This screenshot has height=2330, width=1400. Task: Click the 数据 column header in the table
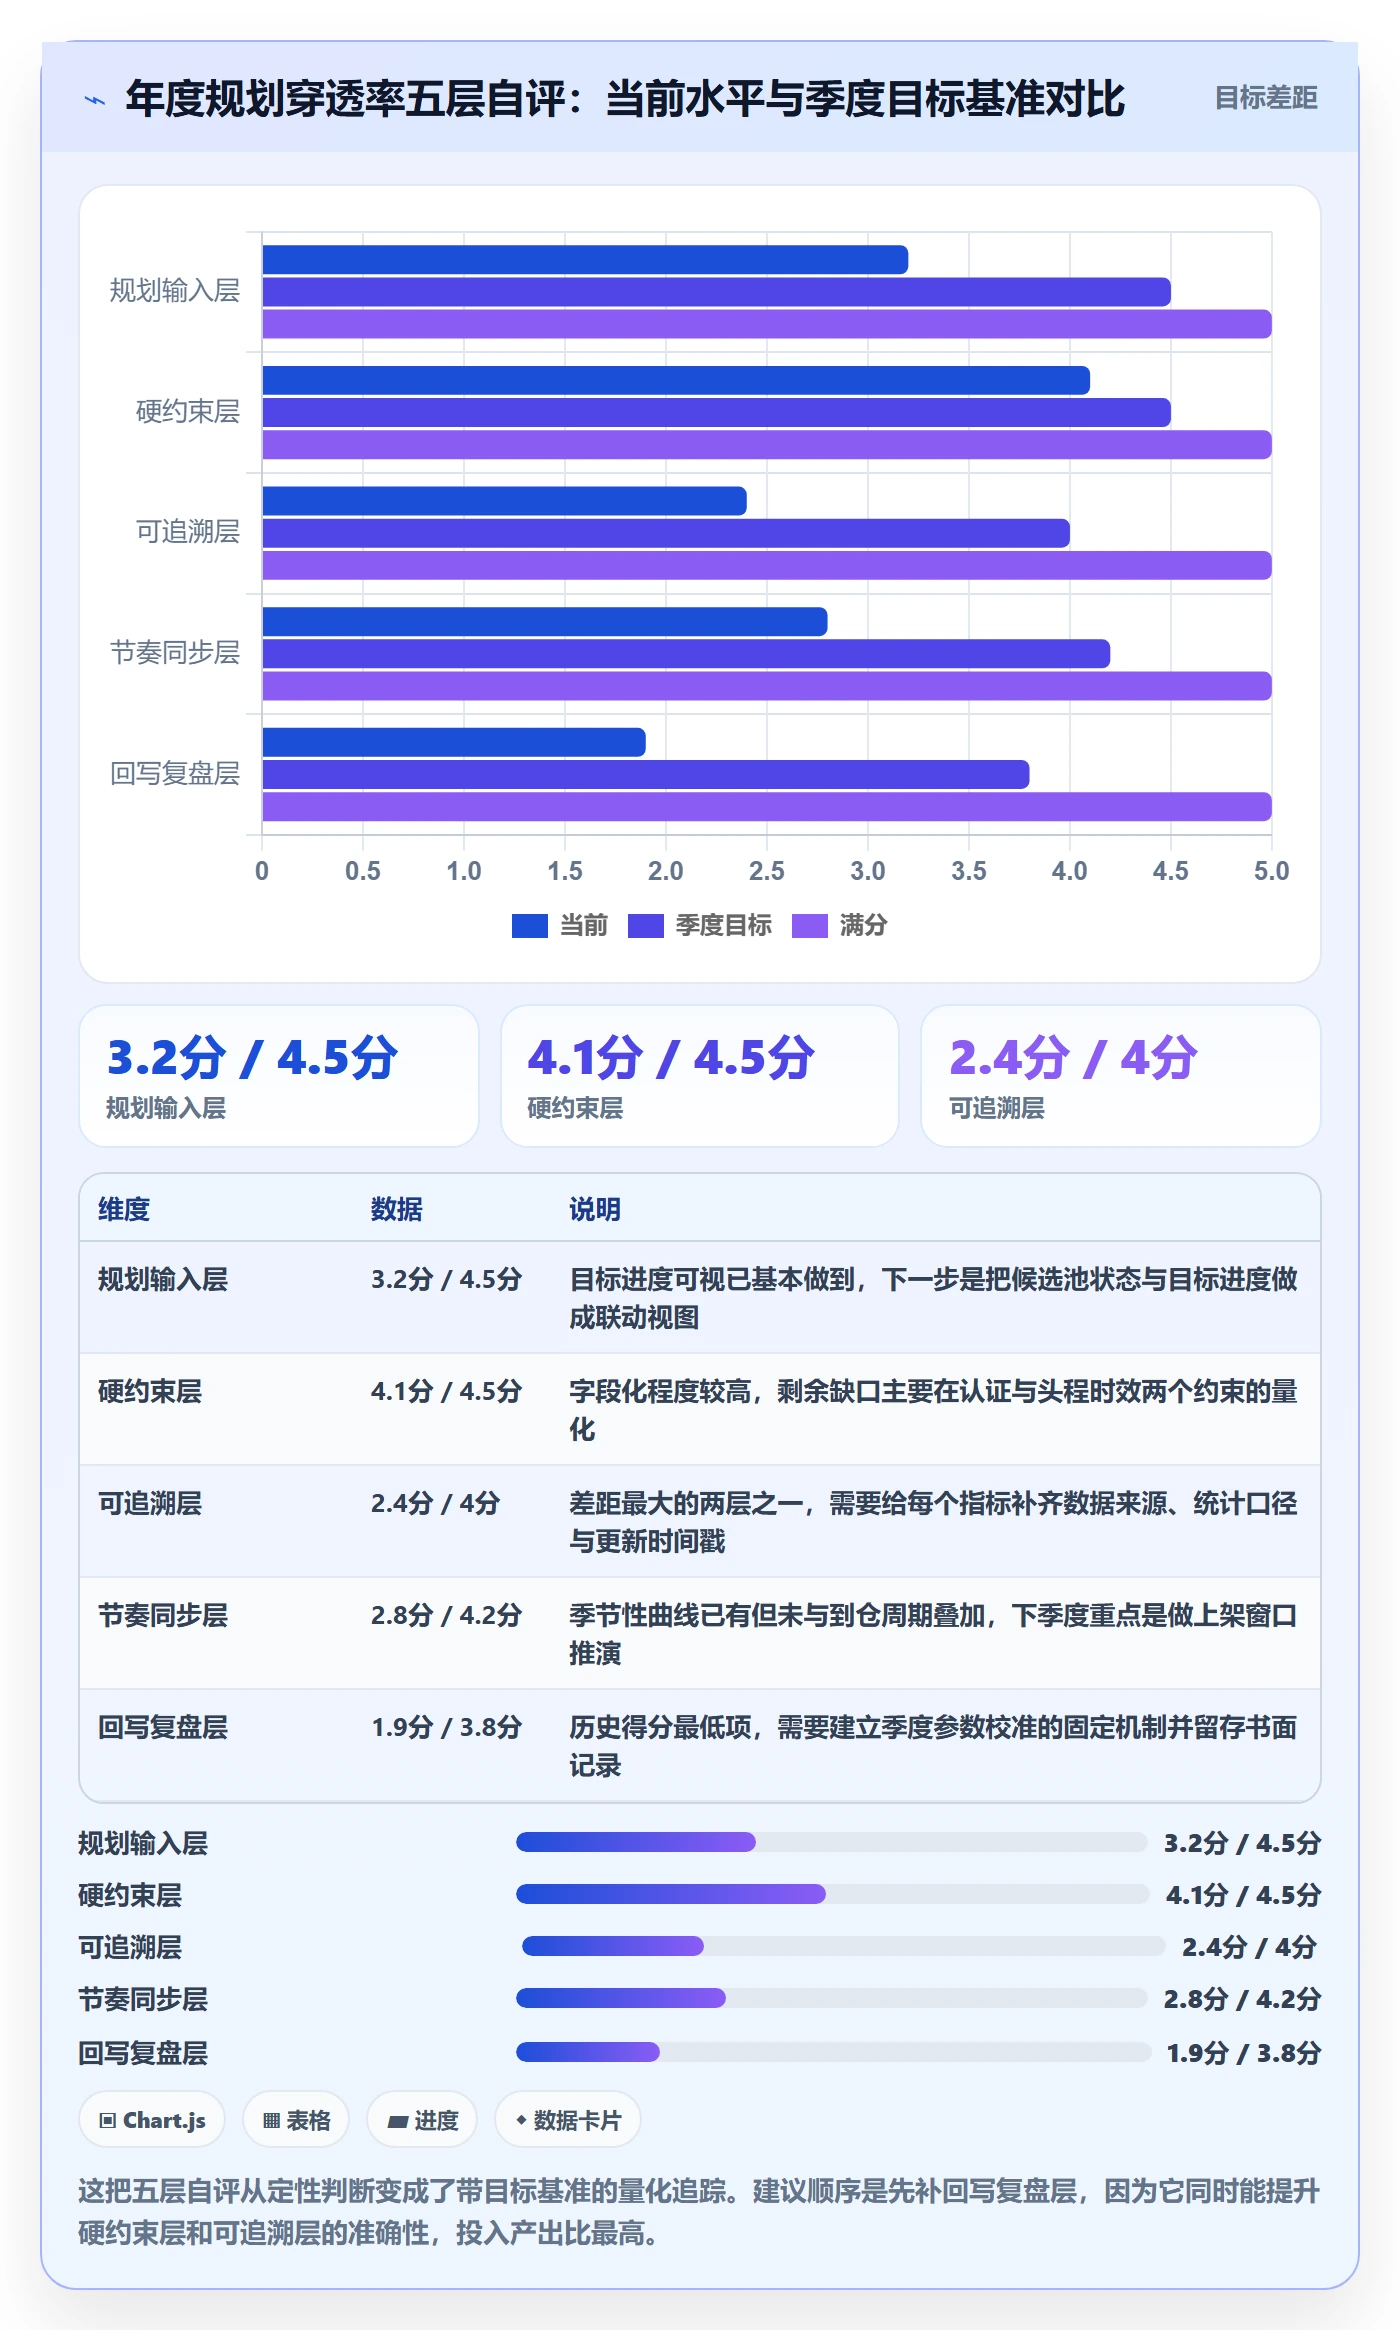[397, 1209]
